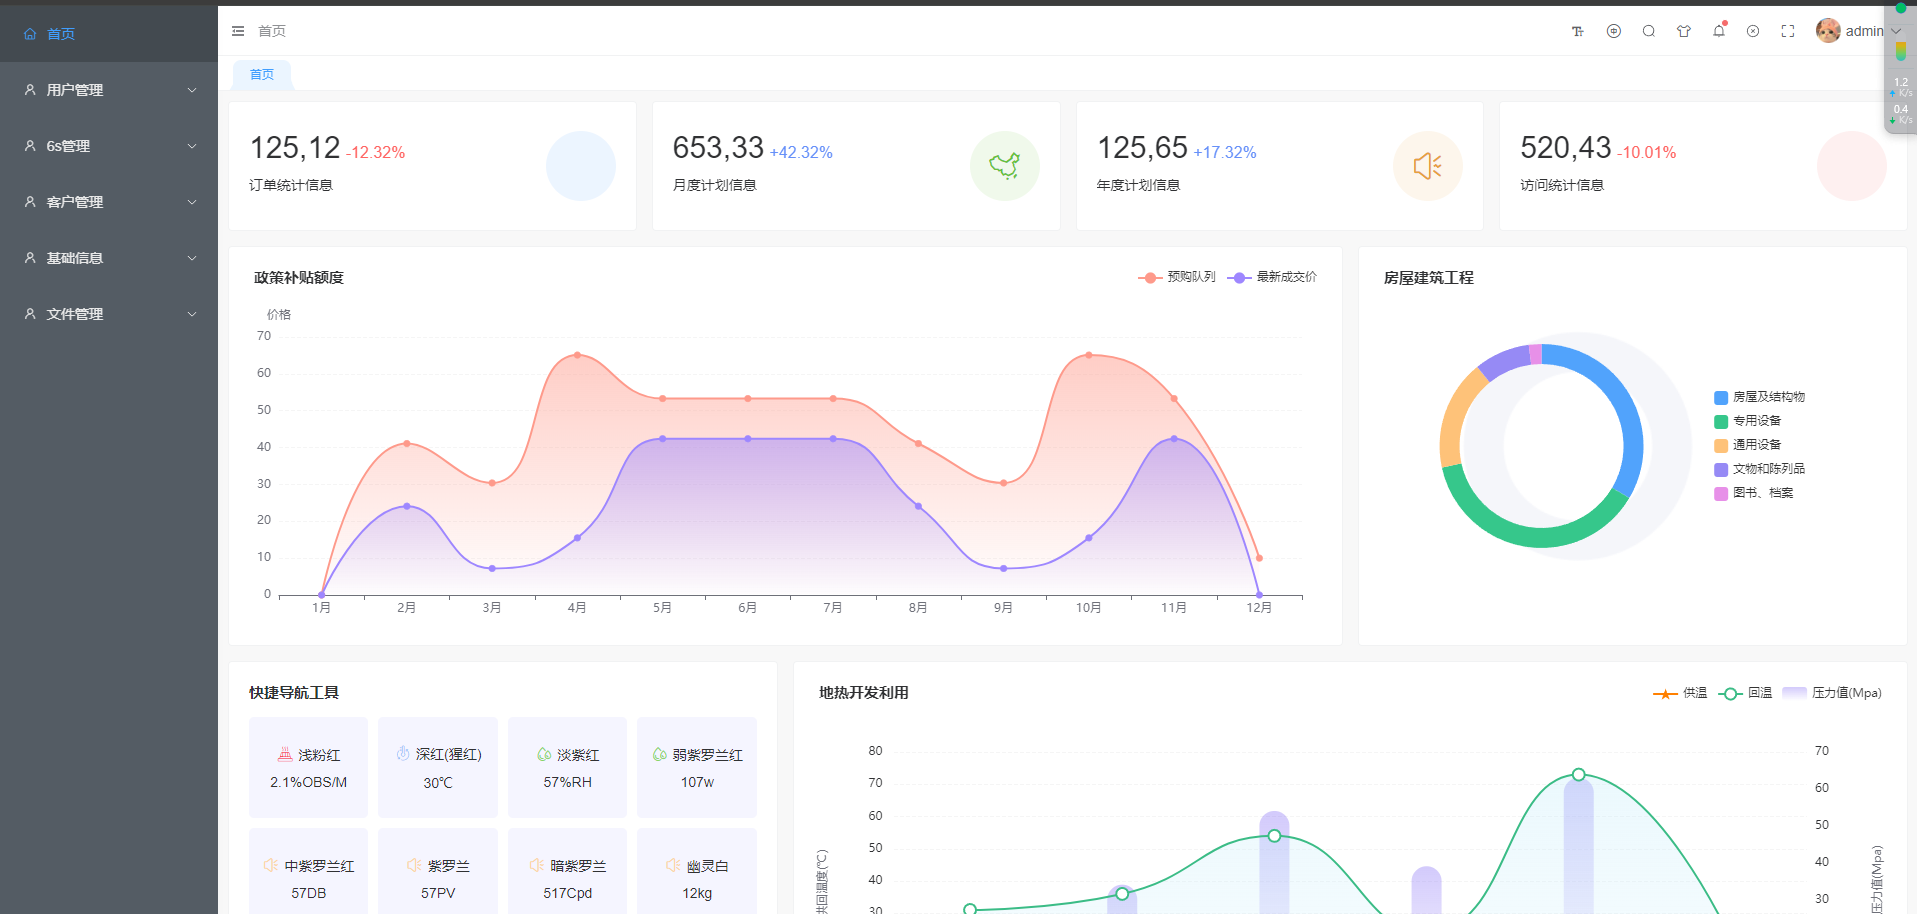
Task: Toggle the 通用设备 legend item
Action: click(1748, 445)
